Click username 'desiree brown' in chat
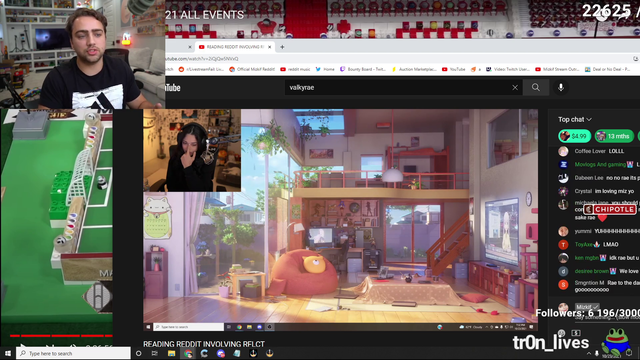This screenshot has height=360, width=640. 591,271
